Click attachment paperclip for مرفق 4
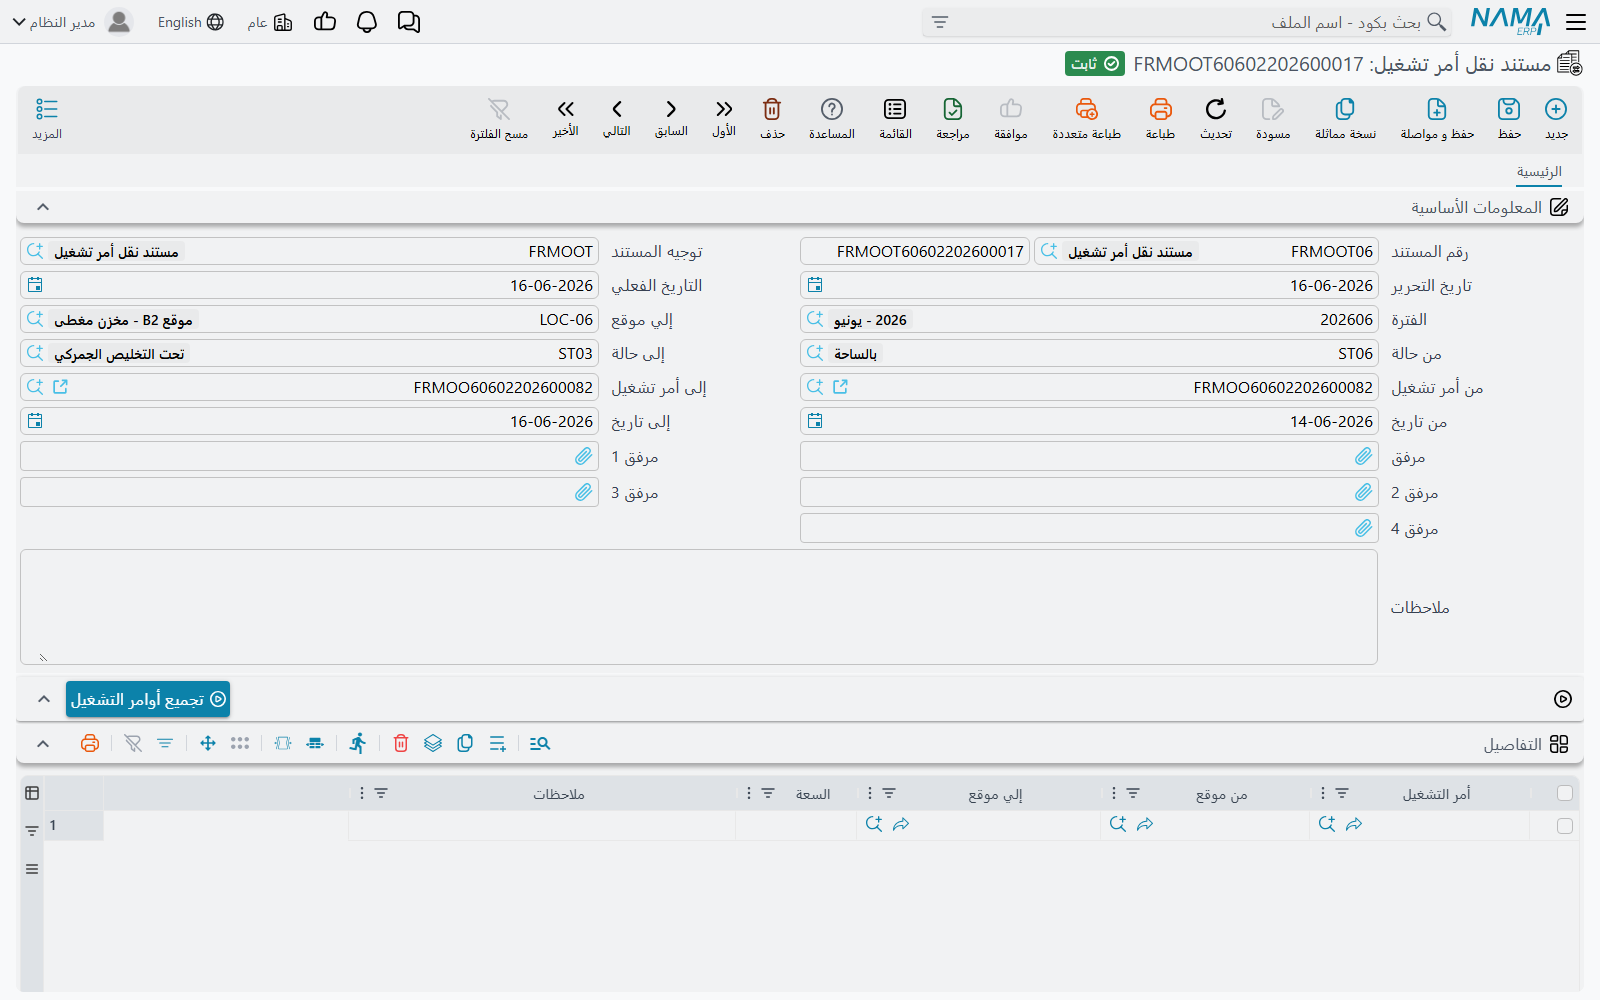The image size is (1600, 1000). pyautogui.click(x=1363, y=528)
